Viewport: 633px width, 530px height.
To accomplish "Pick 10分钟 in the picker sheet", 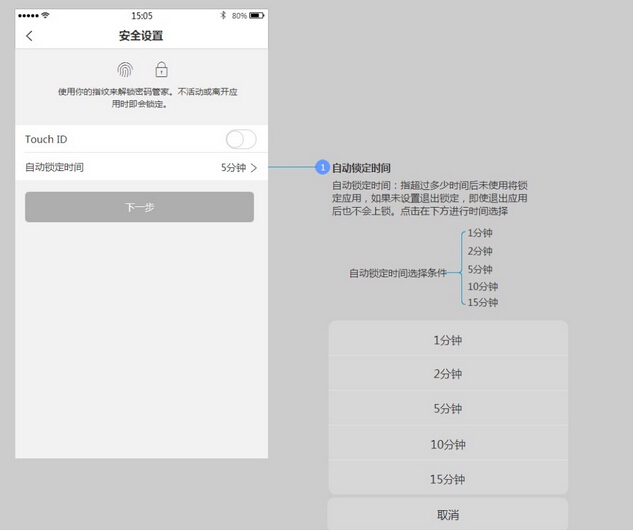I will tap(448, 444).
